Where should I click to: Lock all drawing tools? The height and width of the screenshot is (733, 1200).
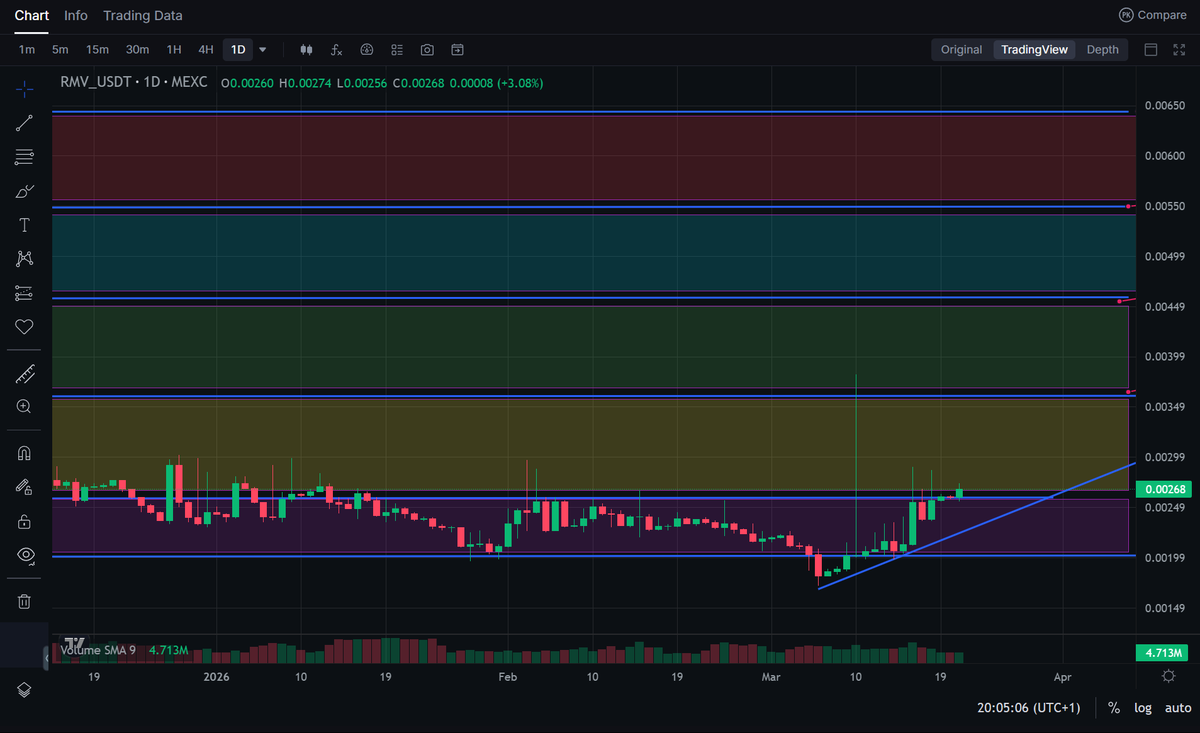(x=23, y=521)
